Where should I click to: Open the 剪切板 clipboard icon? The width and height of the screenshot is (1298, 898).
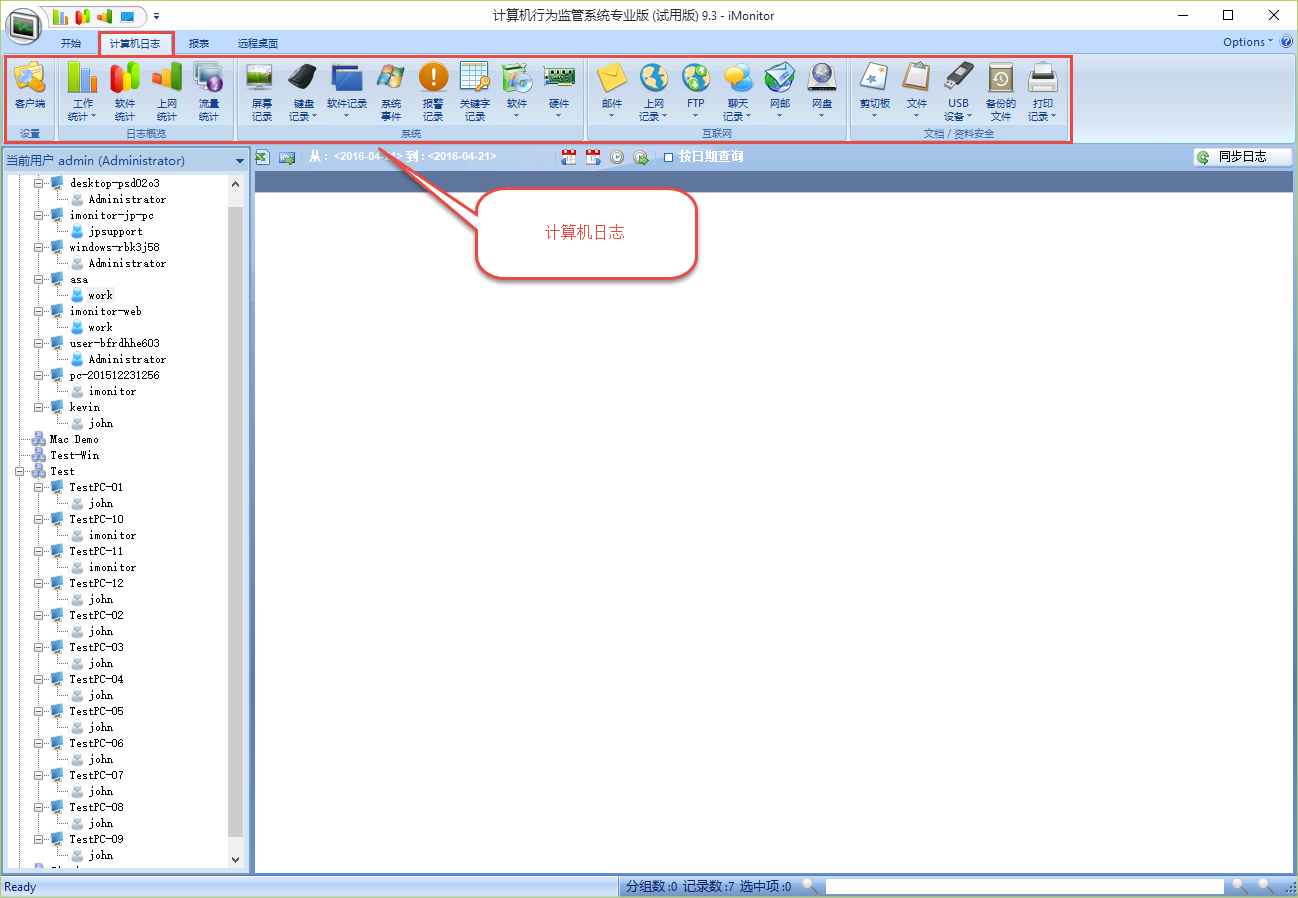click(875, 91)
